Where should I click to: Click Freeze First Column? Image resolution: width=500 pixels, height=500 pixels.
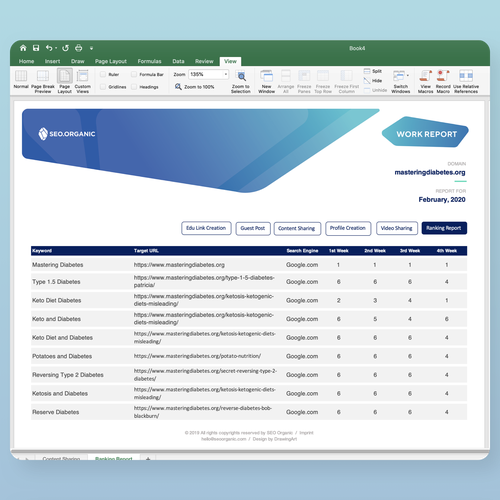347,81
